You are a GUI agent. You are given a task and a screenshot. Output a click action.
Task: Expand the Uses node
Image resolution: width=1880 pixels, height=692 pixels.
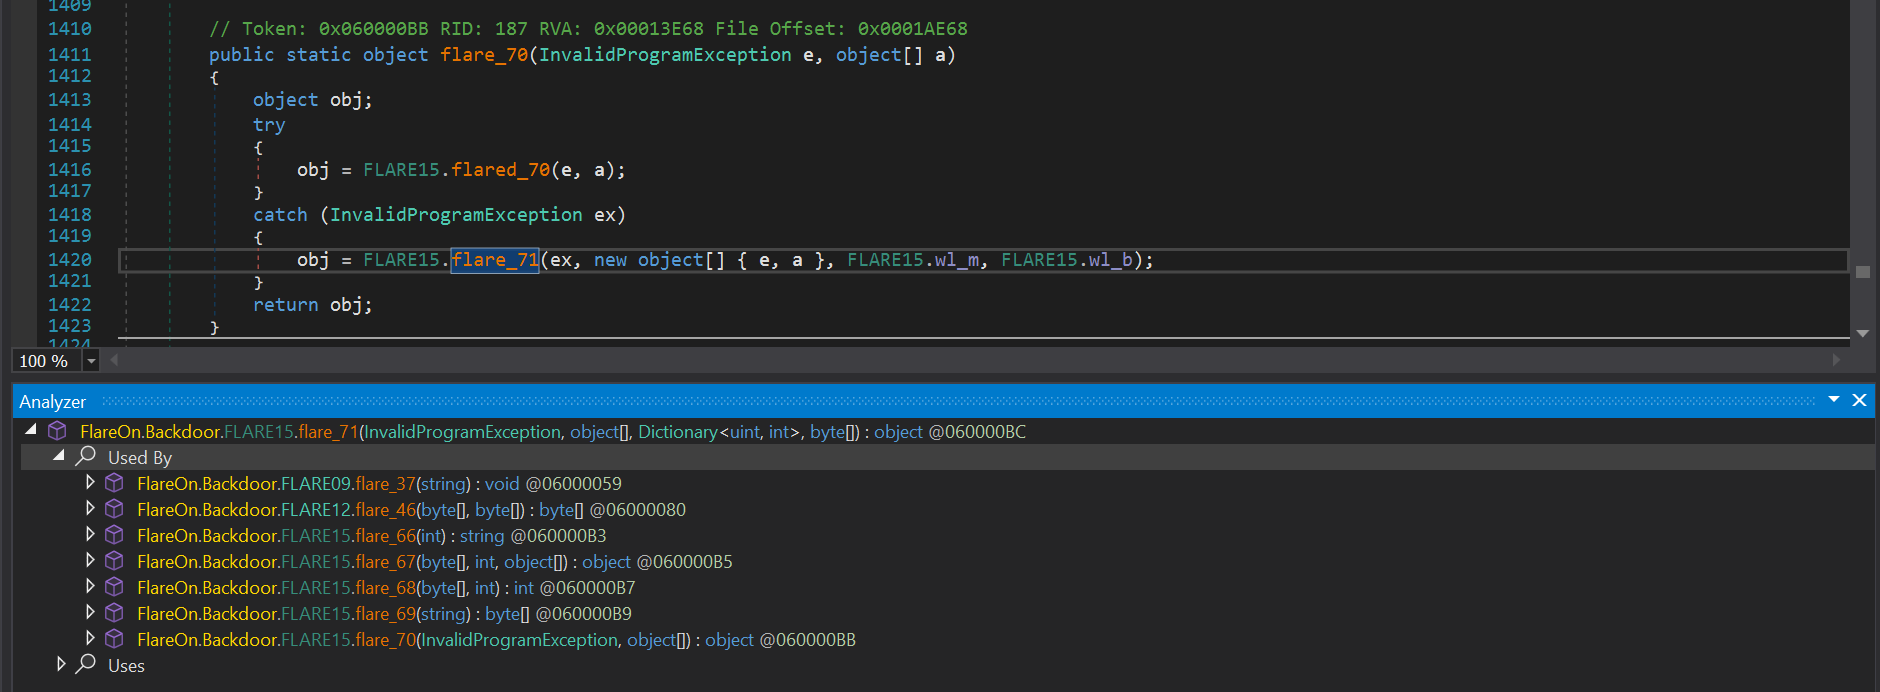pos(60,664)
